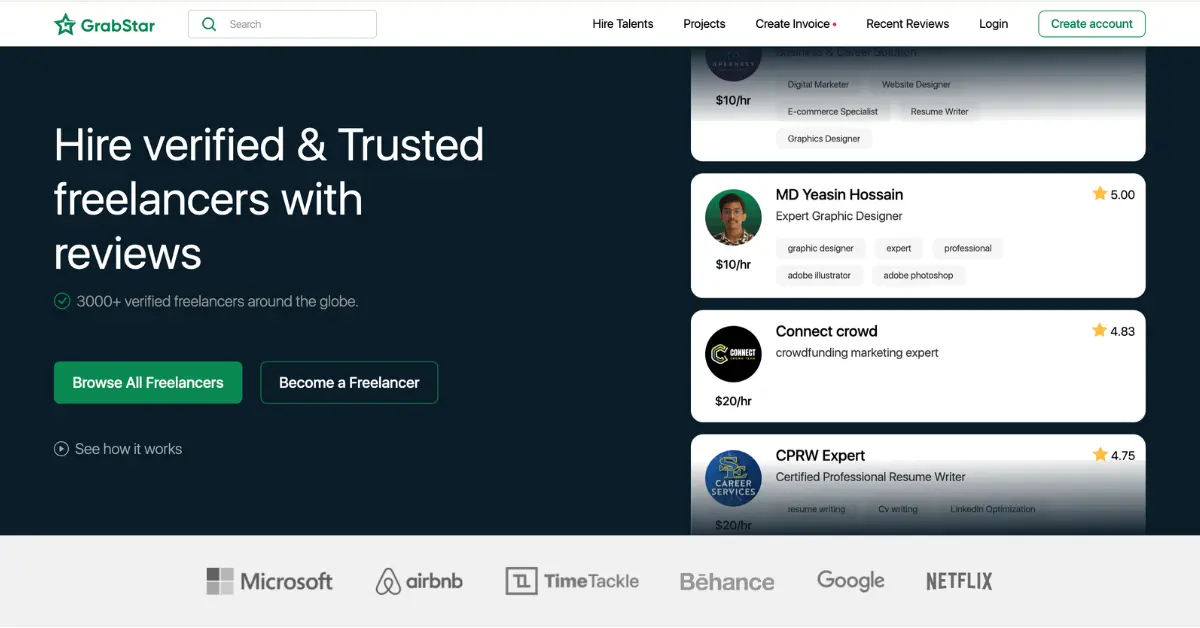This screenshot has height=628, width=1200.
Task: Click the Netflix logo
Action: point(957,580)
